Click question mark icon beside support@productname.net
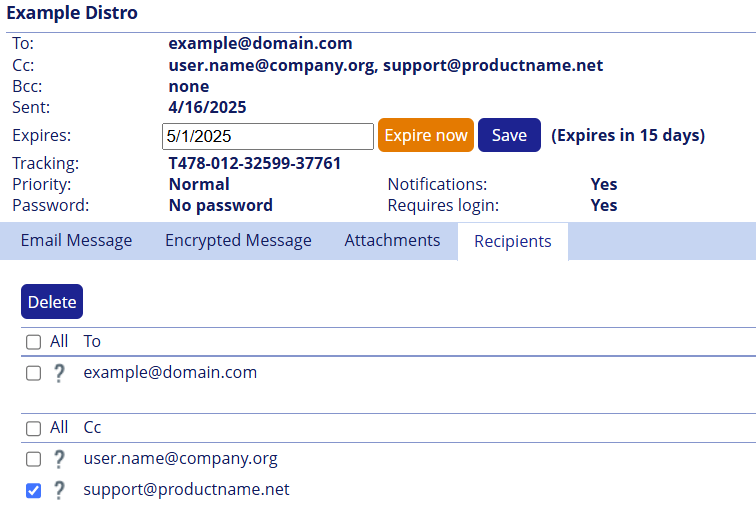Viewport: 756px width, 514px height. pos(59,490)
